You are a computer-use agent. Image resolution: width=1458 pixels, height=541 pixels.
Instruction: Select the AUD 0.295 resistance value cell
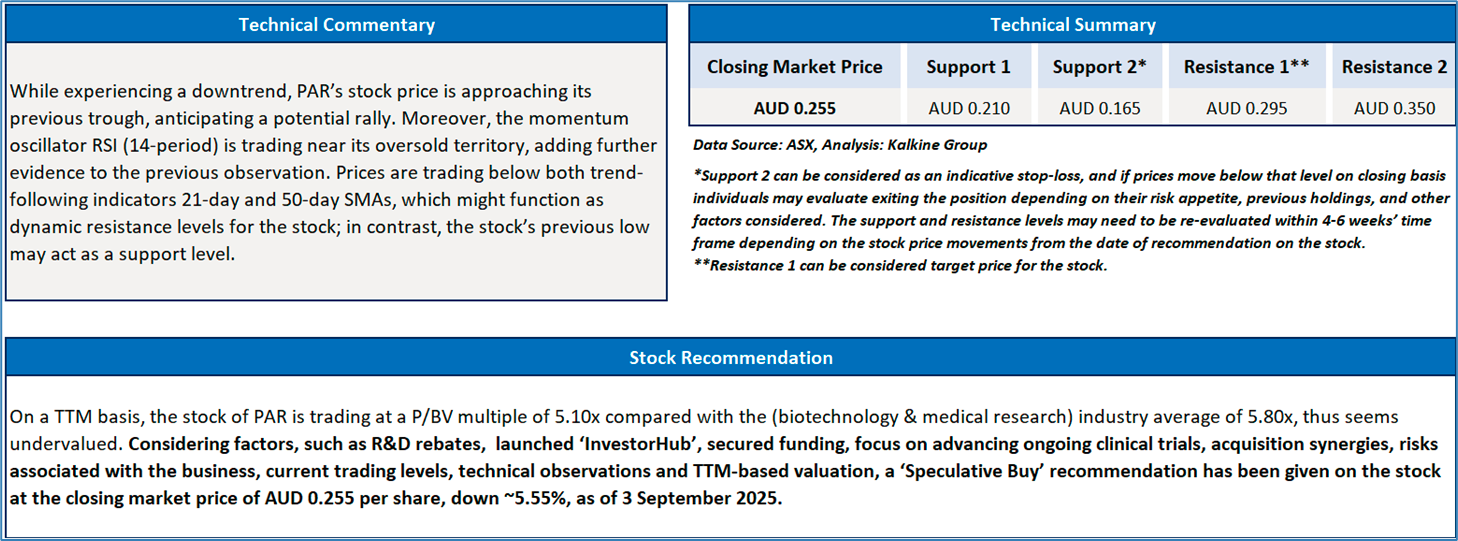[x=1247, y=108]
